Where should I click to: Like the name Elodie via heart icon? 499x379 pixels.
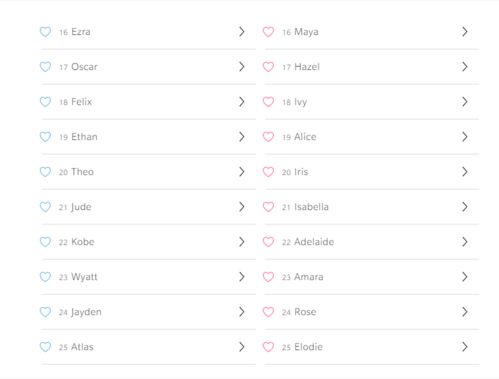[x=268, y=347]
